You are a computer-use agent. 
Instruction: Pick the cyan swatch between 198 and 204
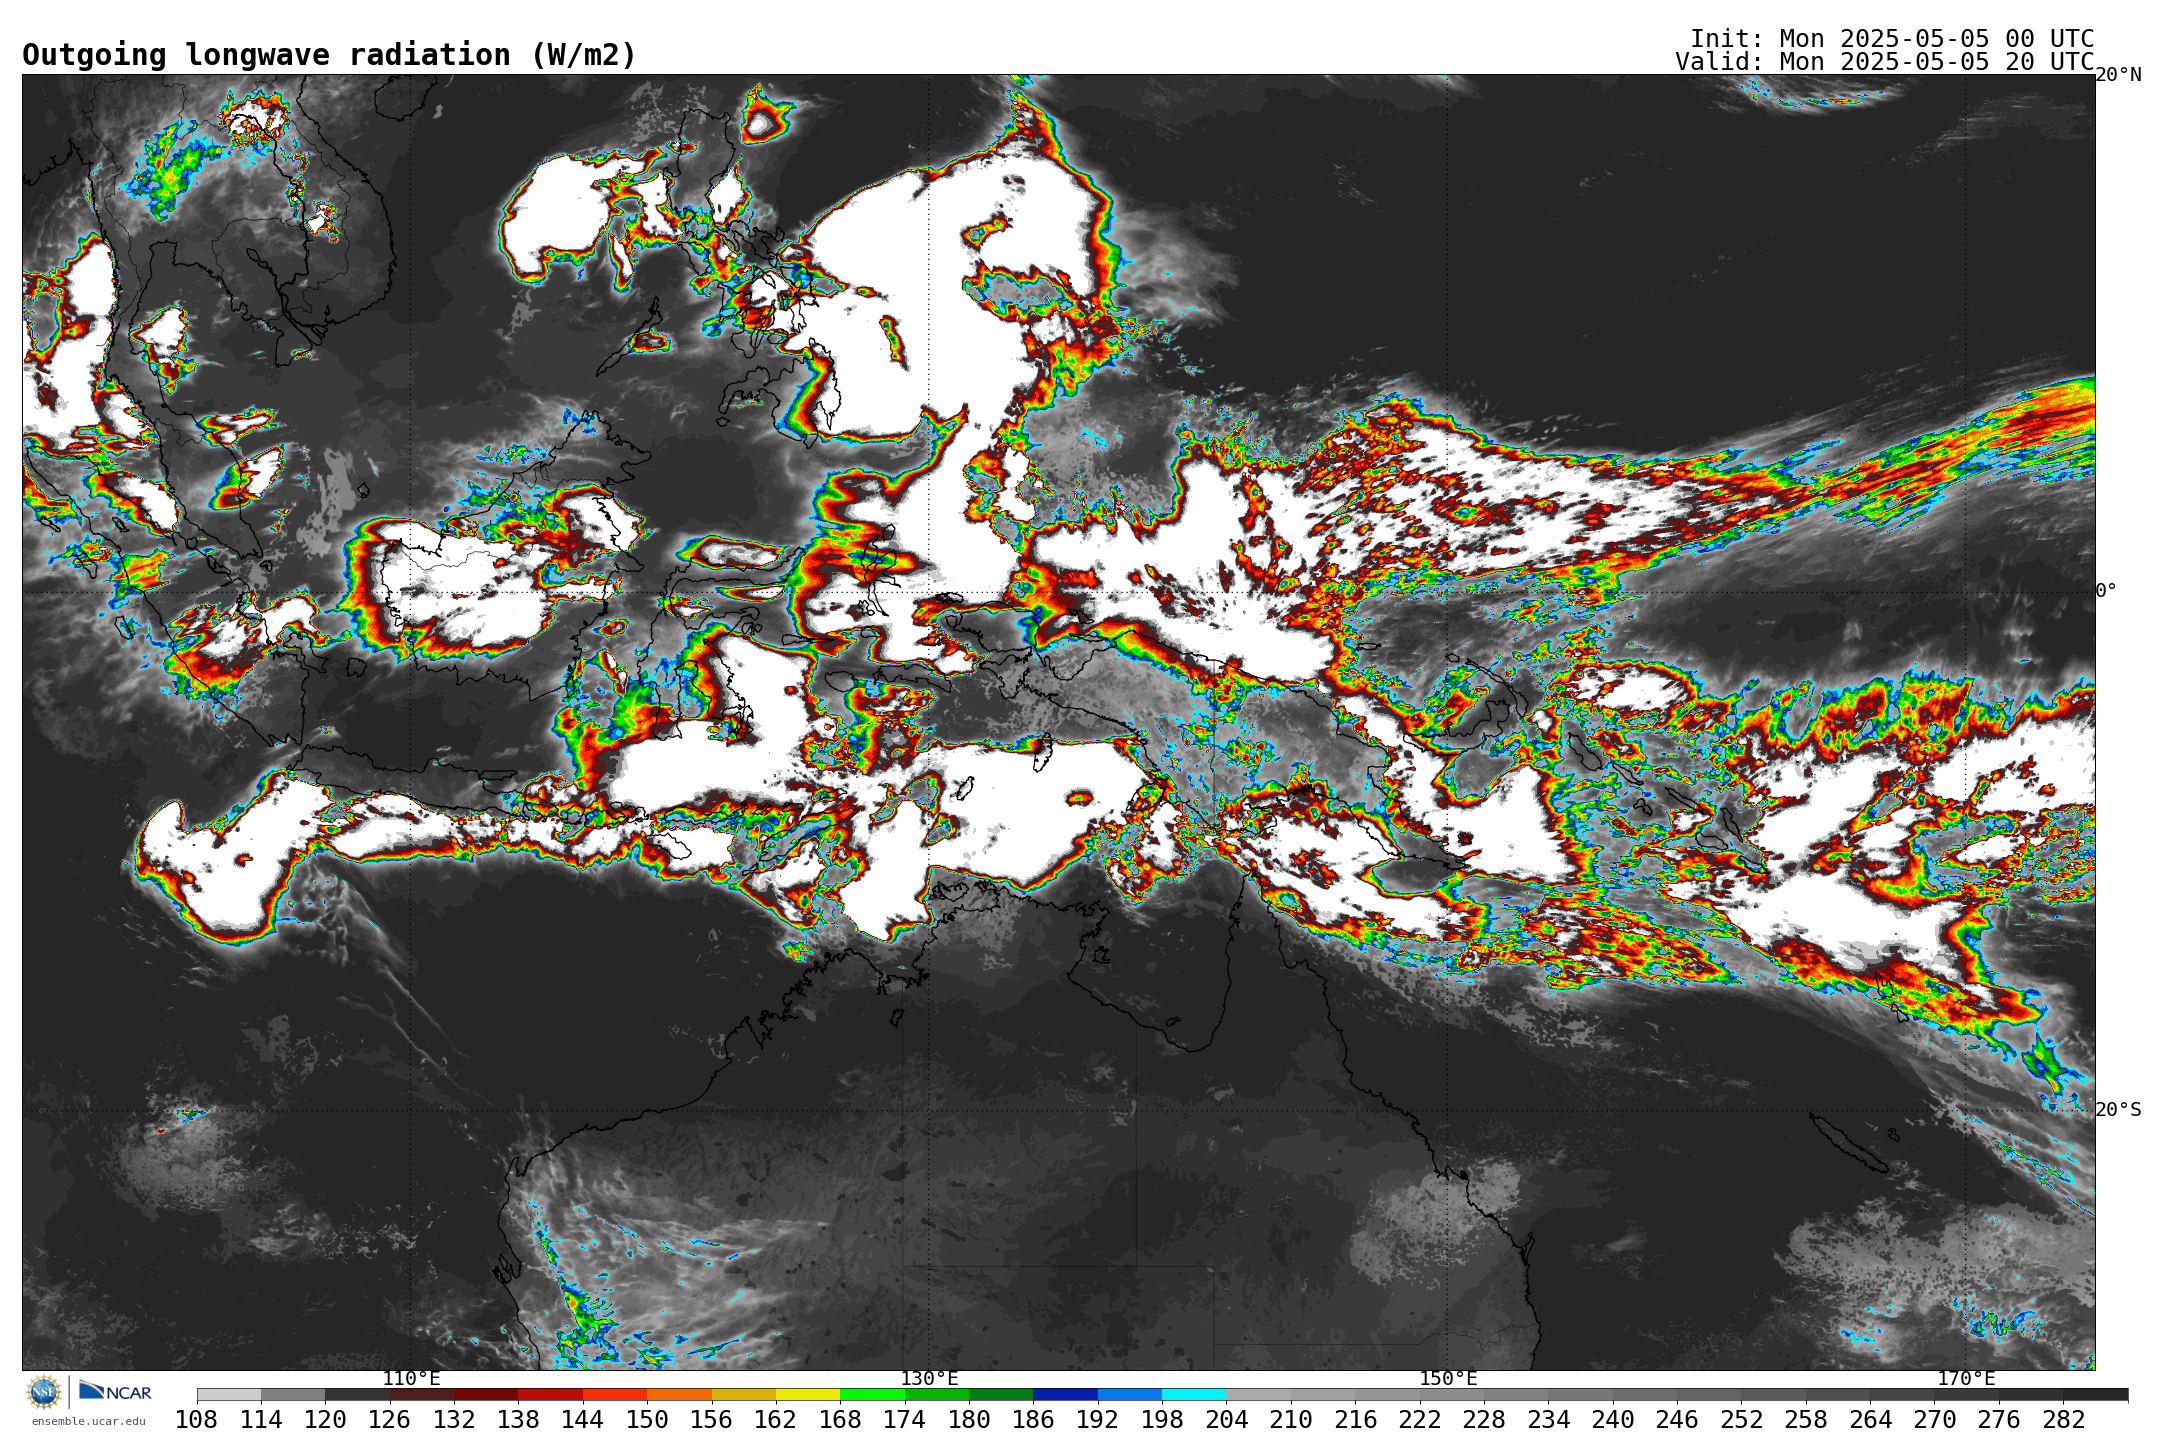coord(1194,1395)
